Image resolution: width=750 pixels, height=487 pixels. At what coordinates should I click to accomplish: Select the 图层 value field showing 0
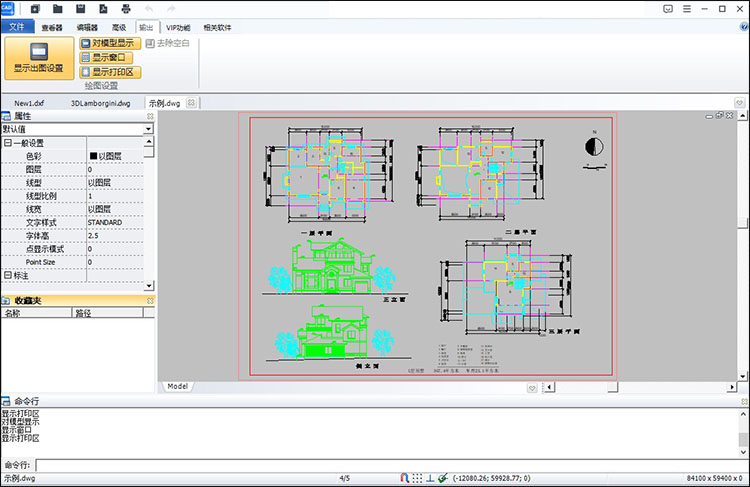pos(115,169)
